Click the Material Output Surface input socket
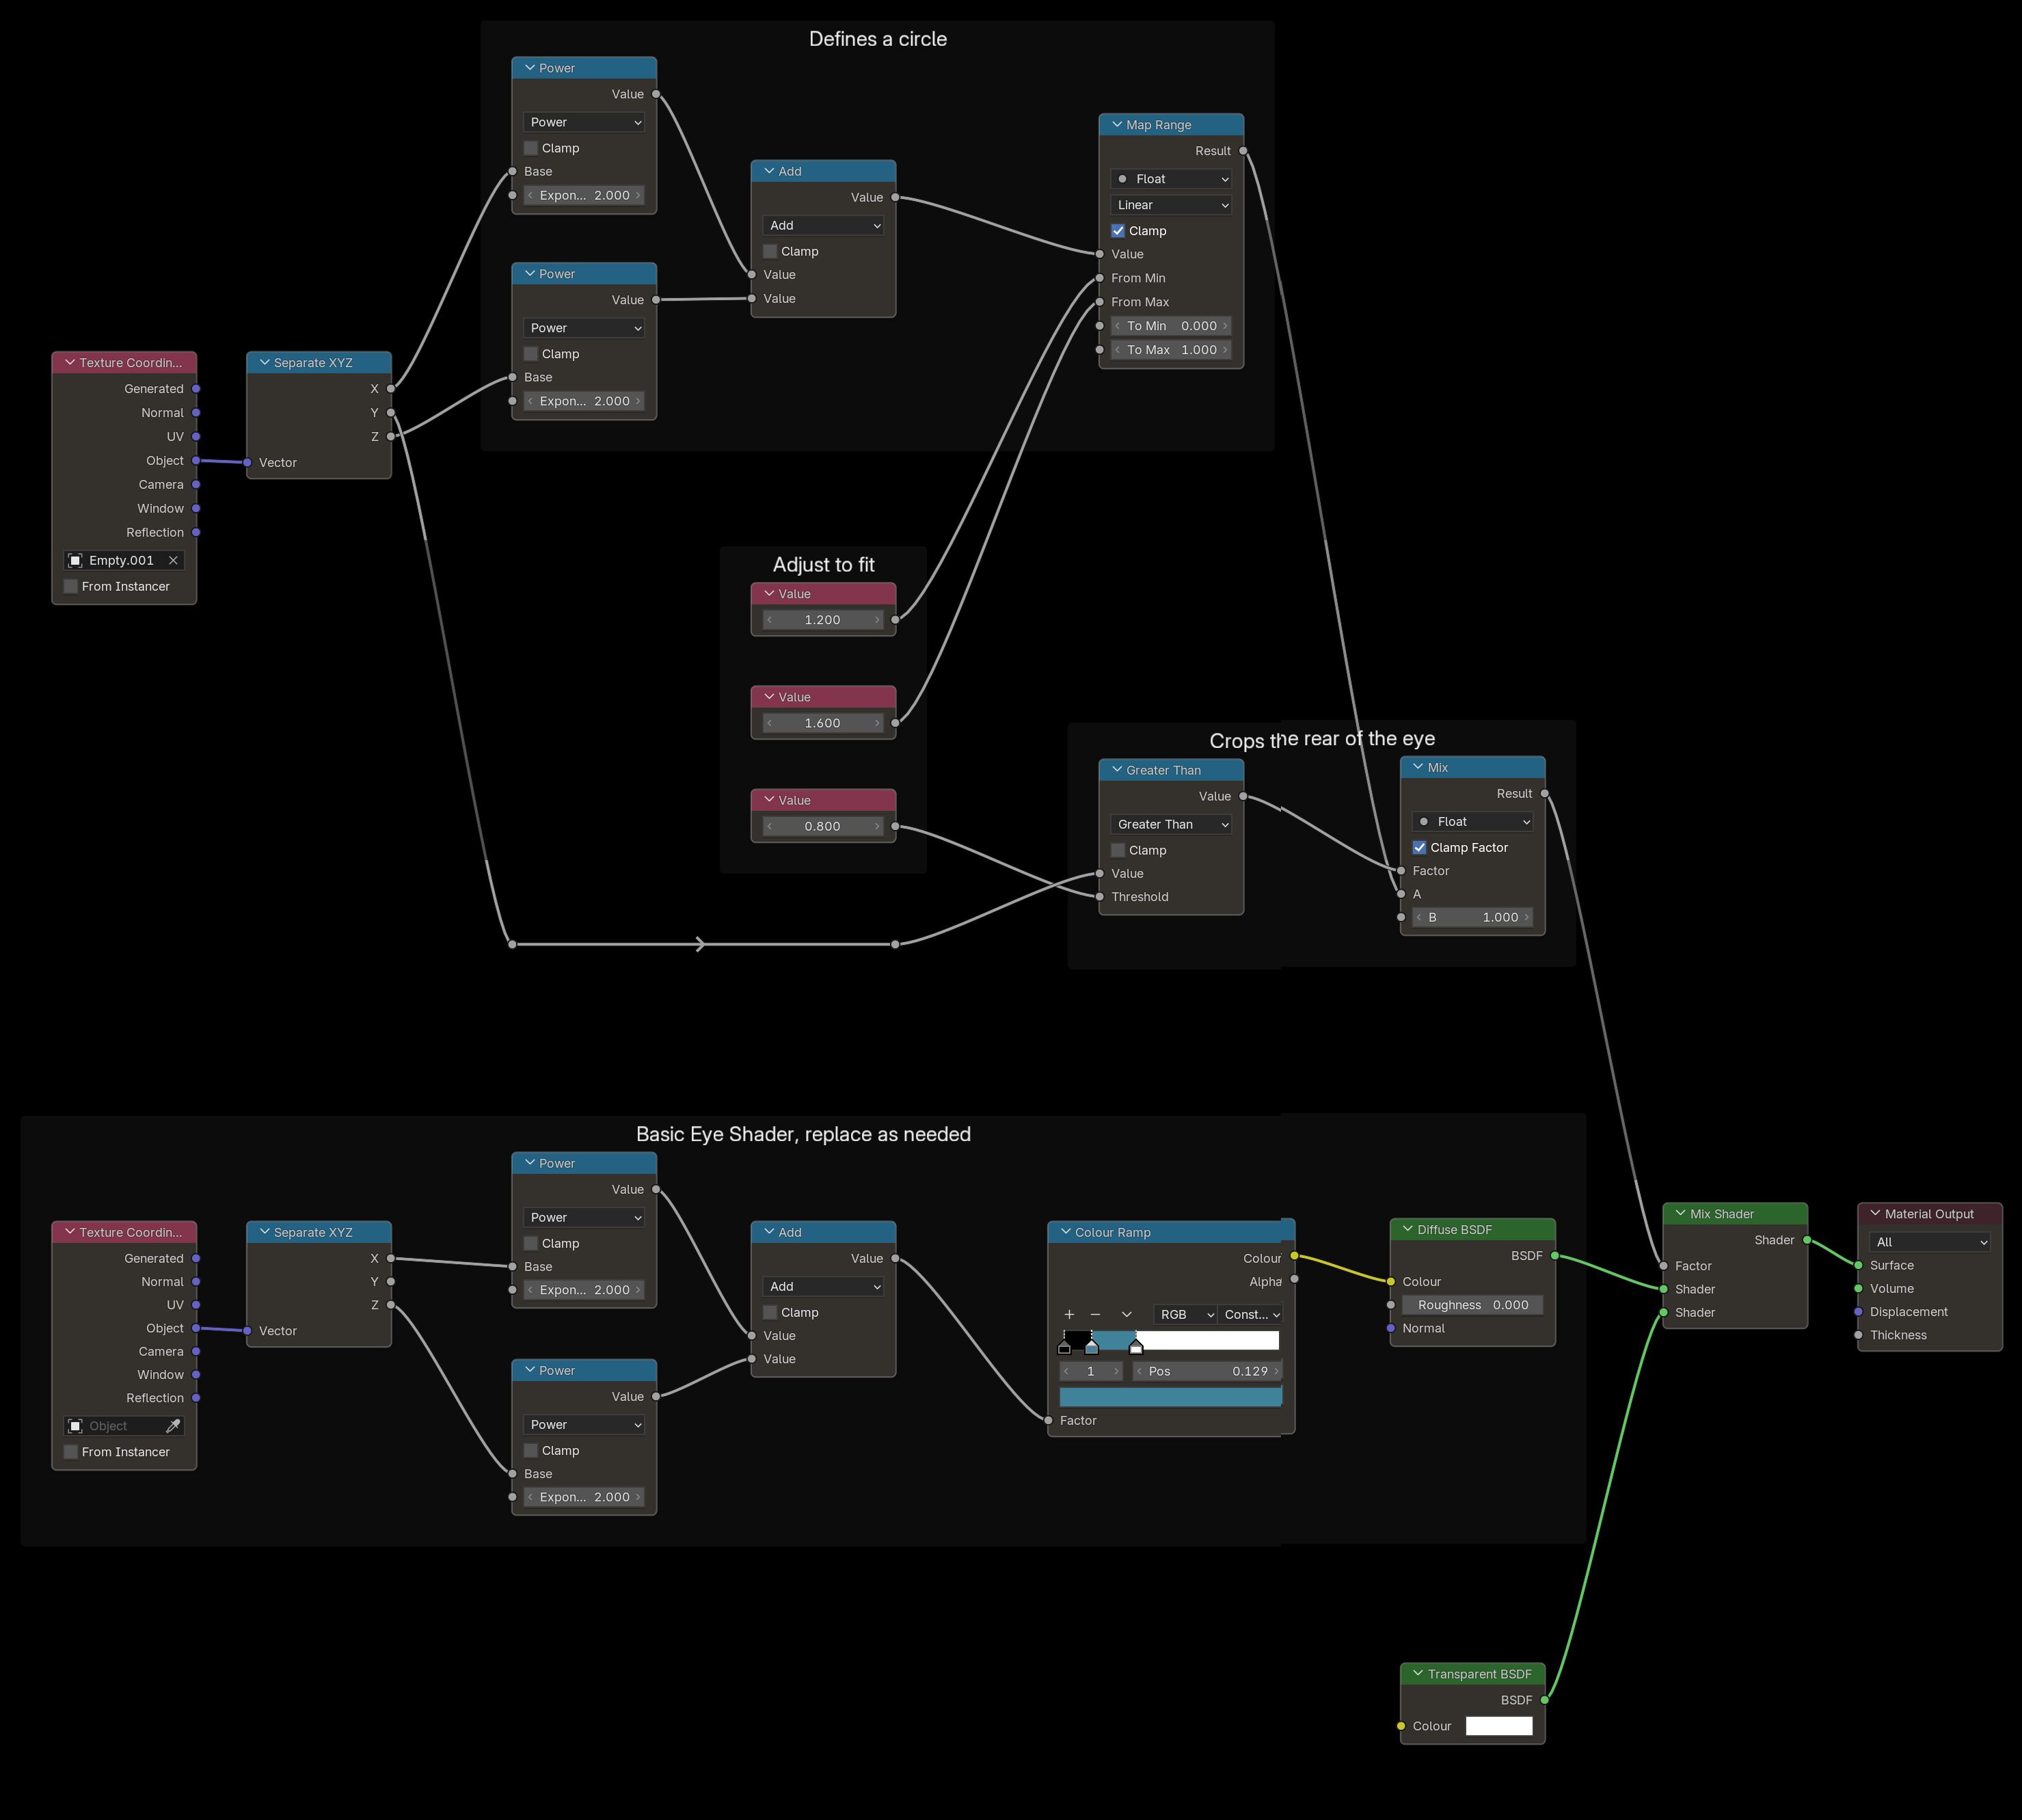The width and height of the screenshot is (2022, 1820). pos(1858,1265)
